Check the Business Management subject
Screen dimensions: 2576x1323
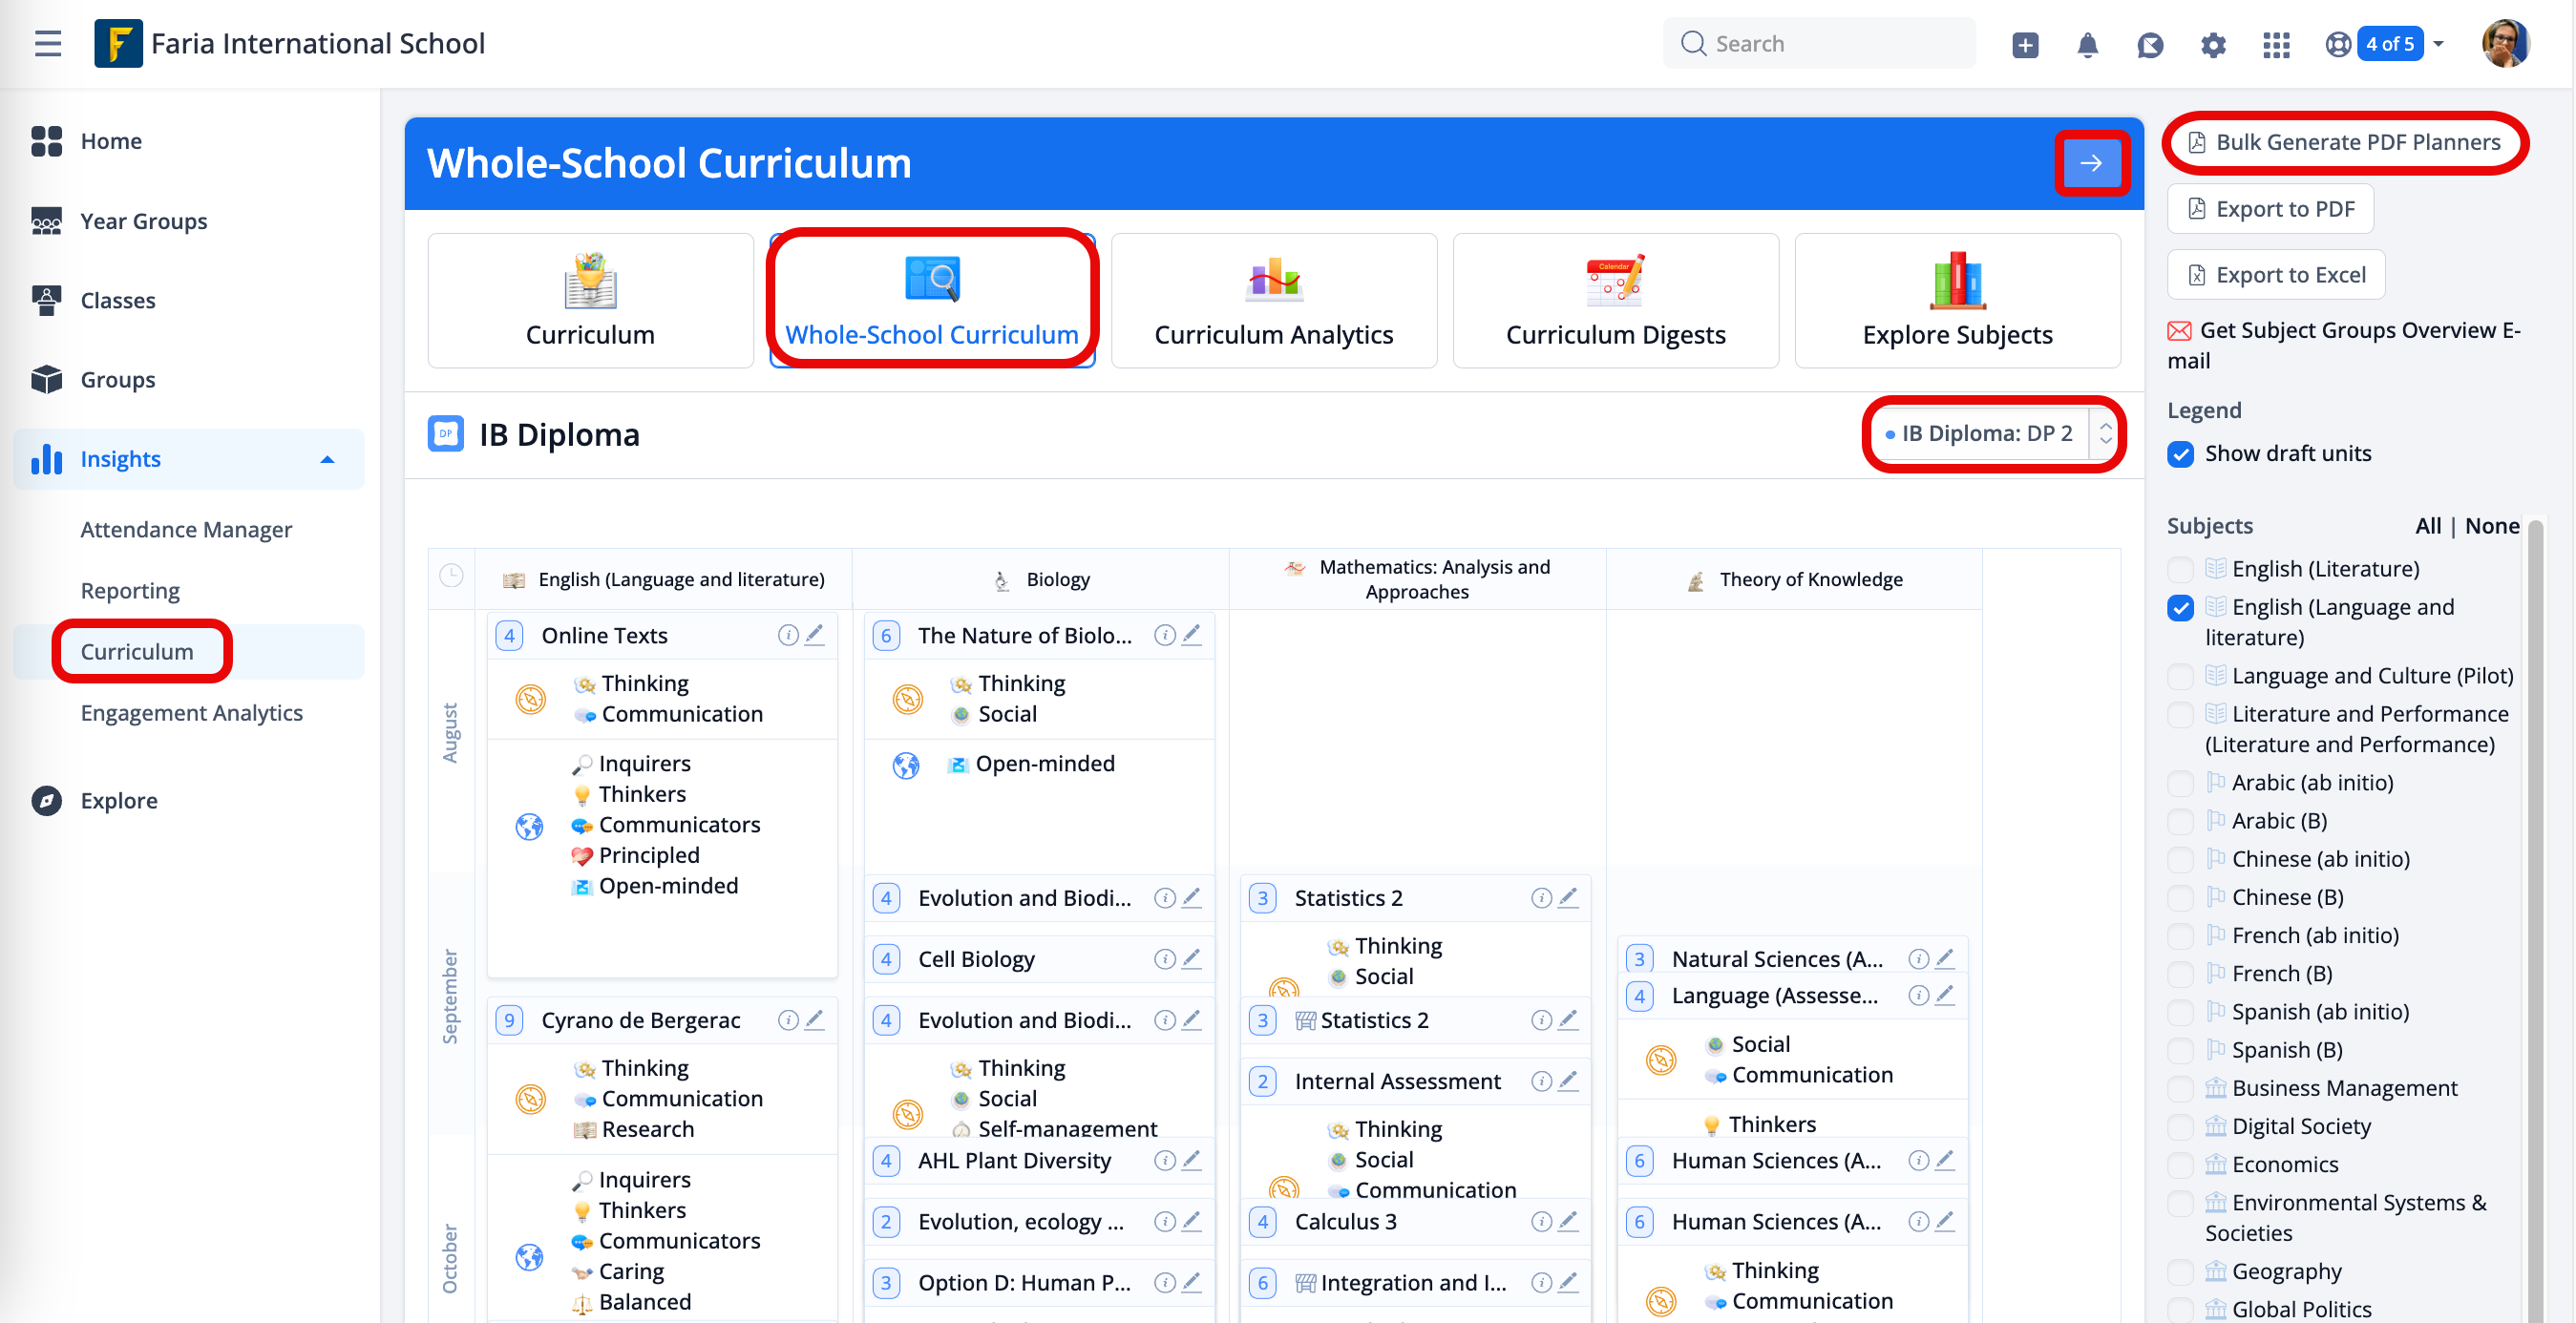2181,1088
